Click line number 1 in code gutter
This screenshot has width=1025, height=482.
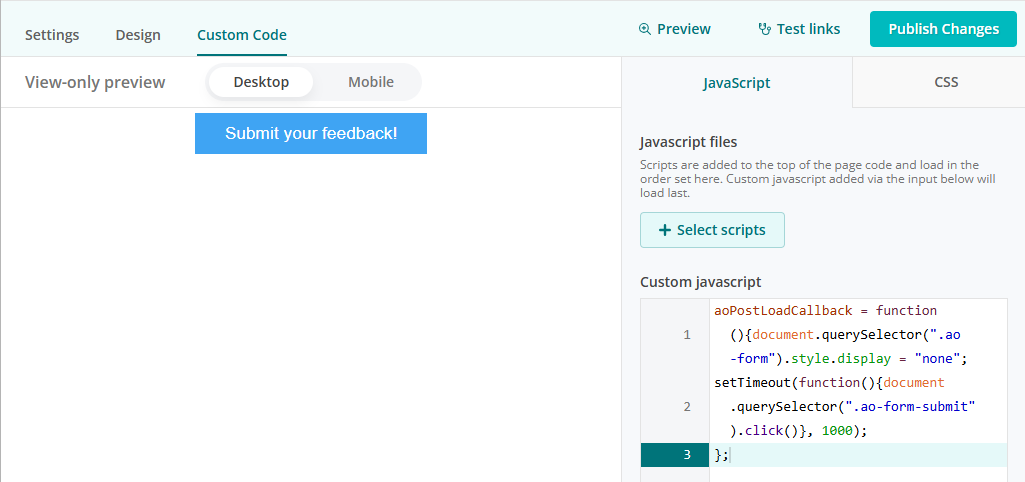click(686, 335)
